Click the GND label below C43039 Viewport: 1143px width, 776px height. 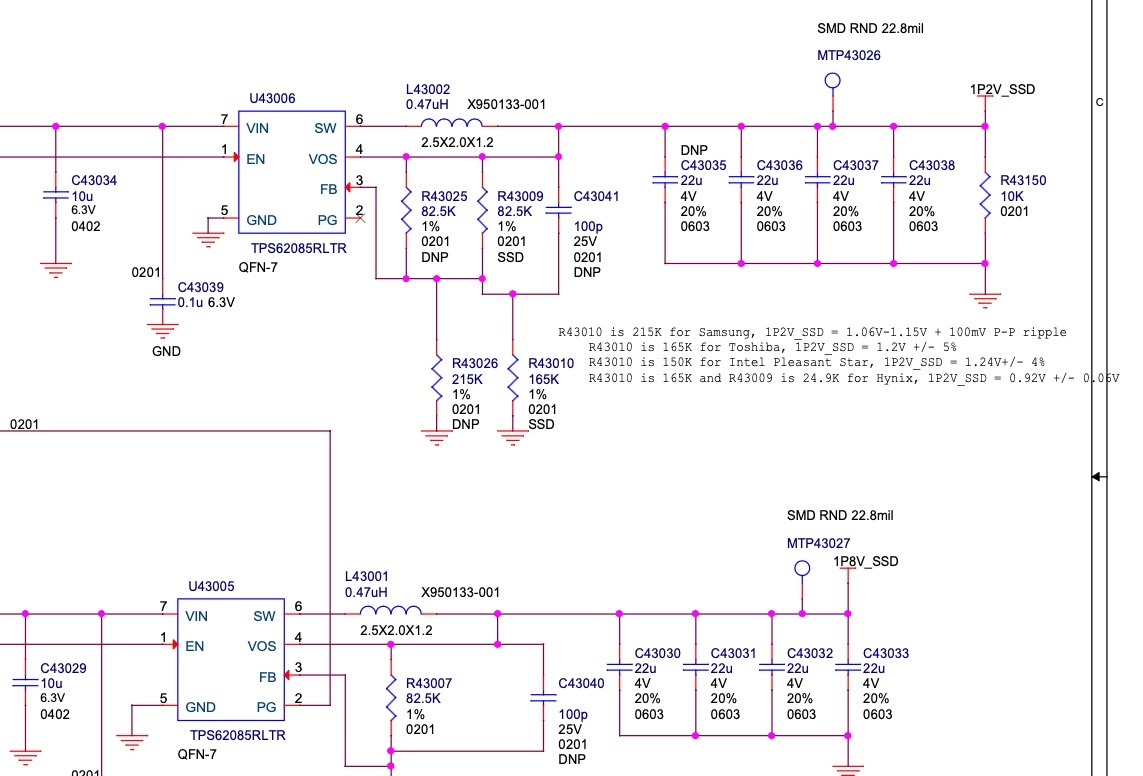tap(166, 351)
